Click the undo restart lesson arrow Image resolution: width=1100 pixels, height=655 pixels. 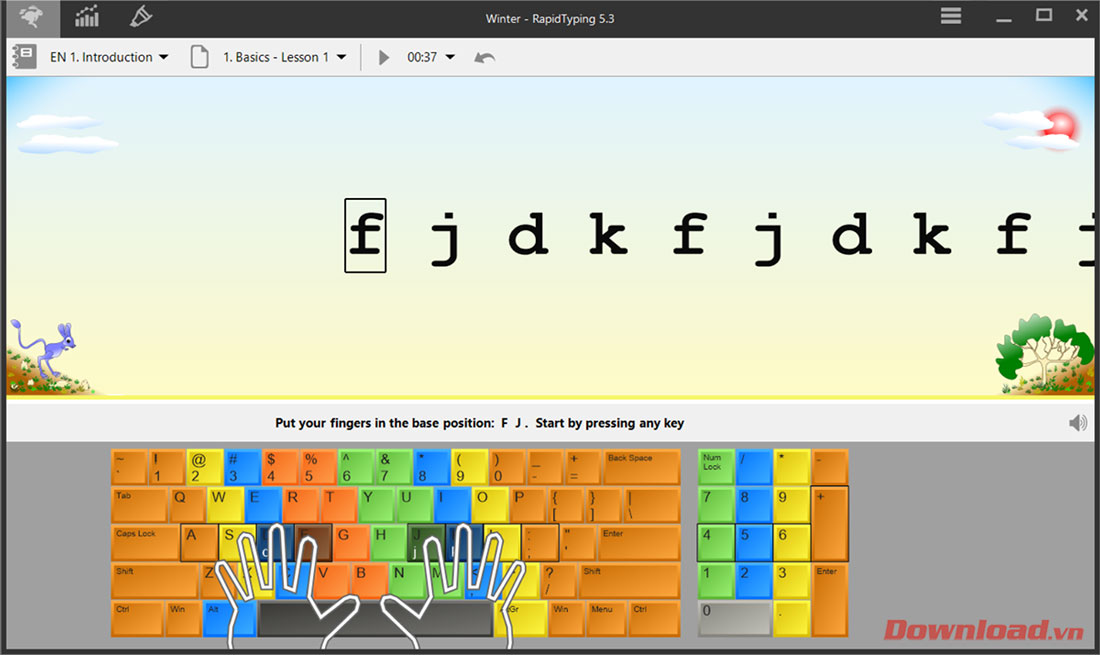484,58
